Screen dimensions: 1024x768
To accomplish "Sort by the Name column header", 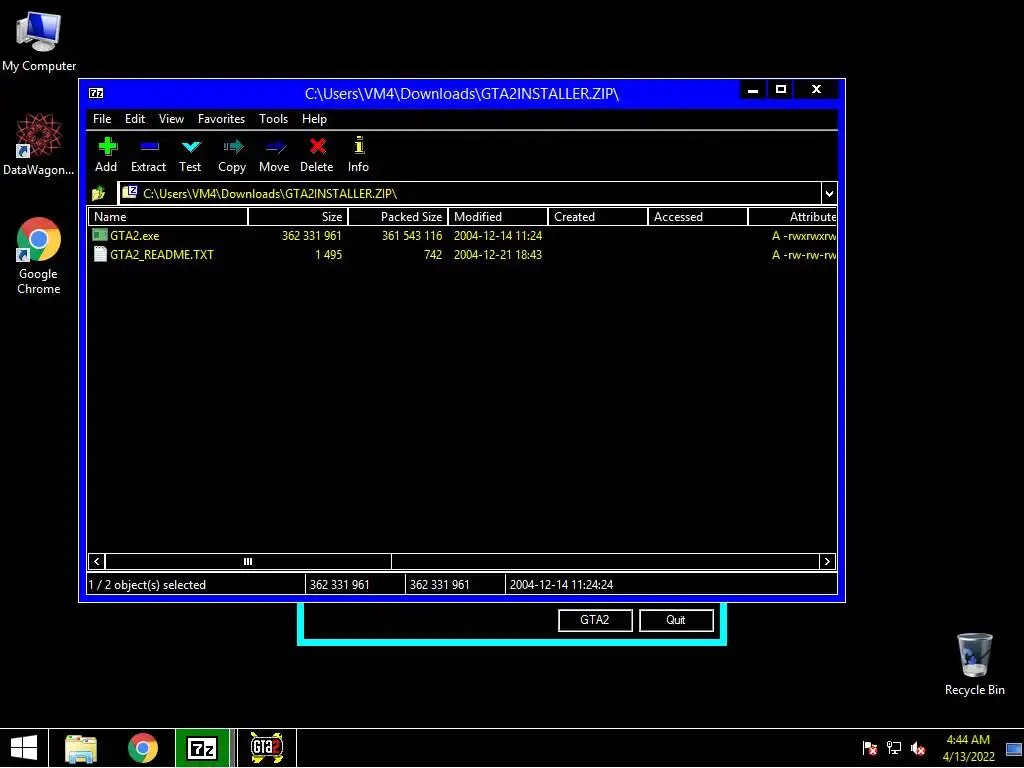I will [168, 217].
